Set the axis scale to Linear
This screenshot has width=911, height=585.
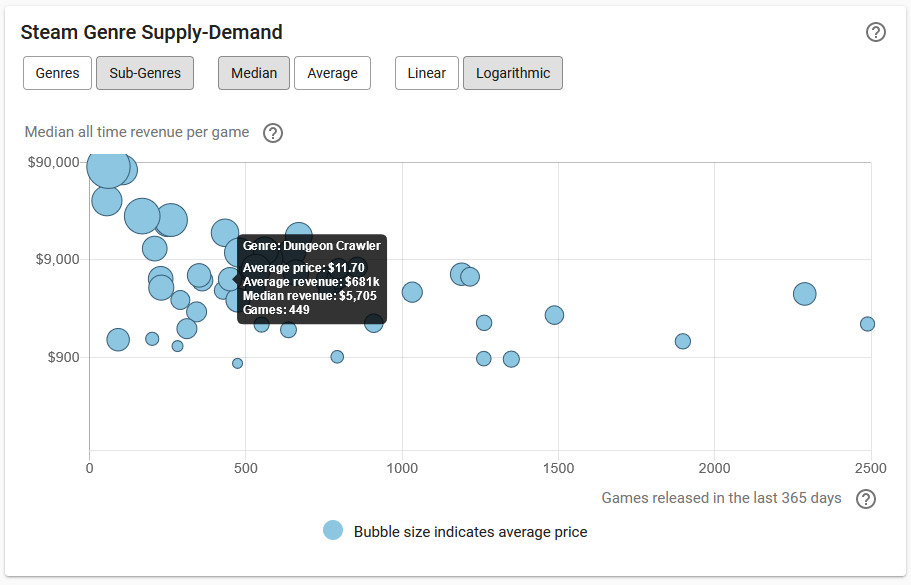coord(426,73)
